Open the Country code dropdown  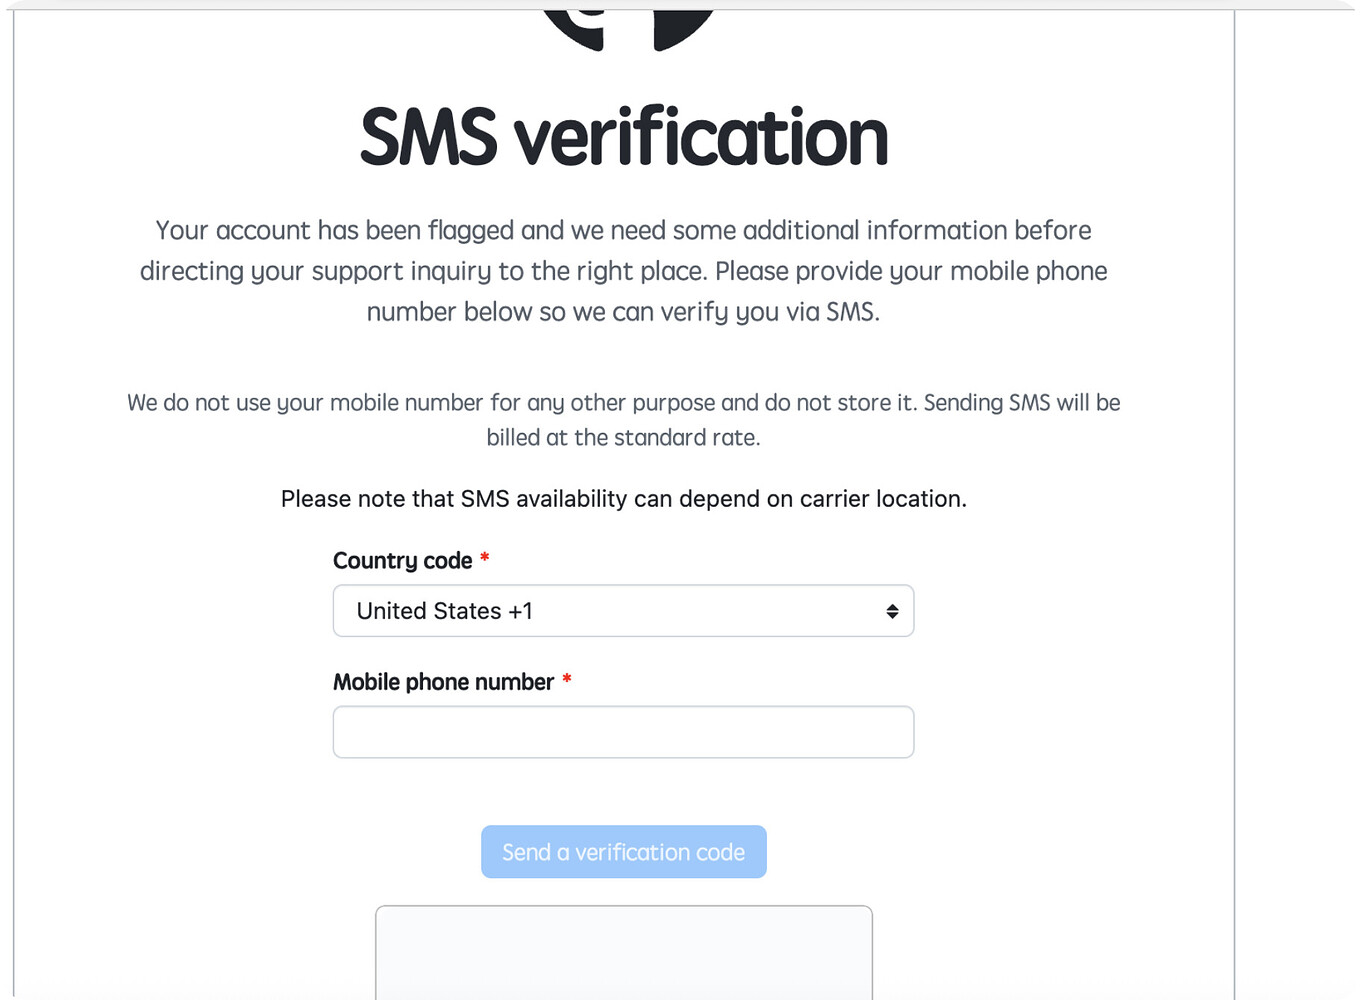(x=622, y=611)
